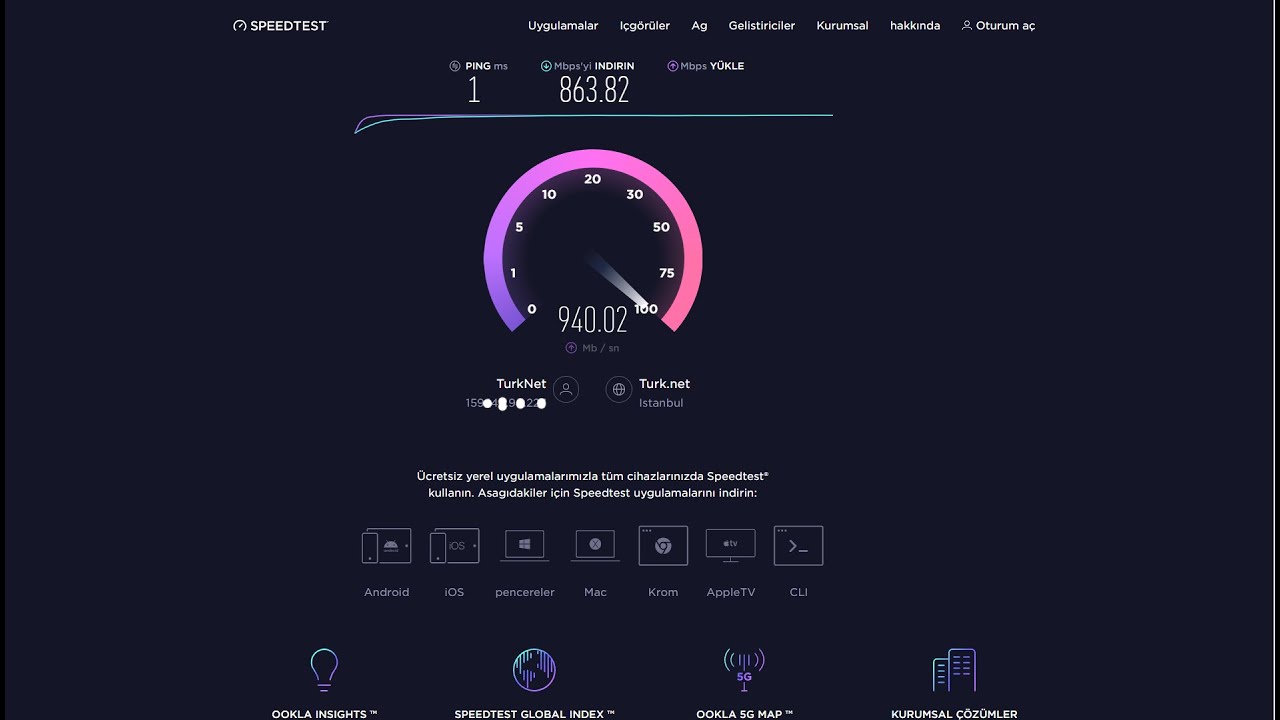Open the Içgörüler menu

click(x=645, y=26)
